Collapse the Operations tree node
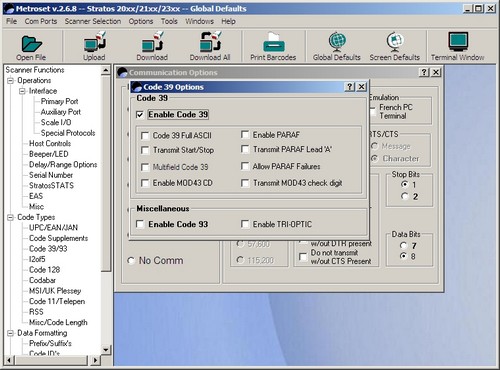Screen dimensions: 500x370 pyautogui.click(x=10, y=81)
